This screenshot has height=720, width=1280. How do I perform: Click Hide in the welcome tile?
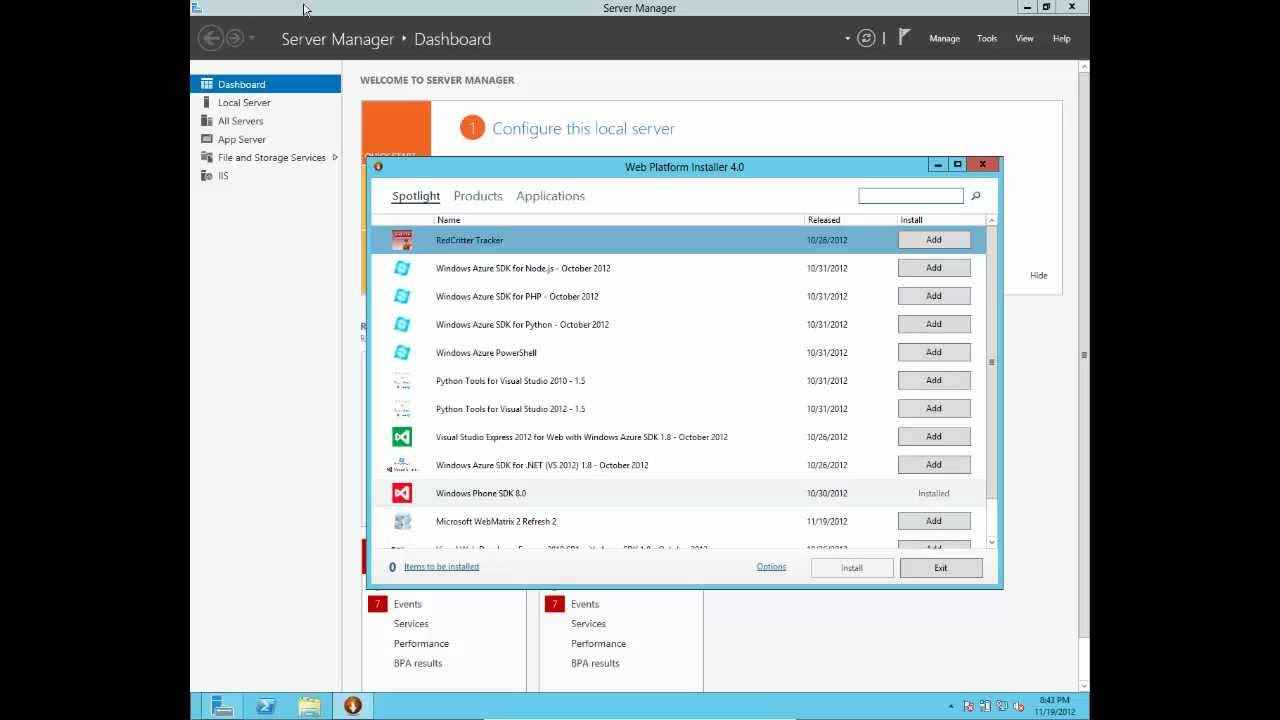click(1039, 275)
